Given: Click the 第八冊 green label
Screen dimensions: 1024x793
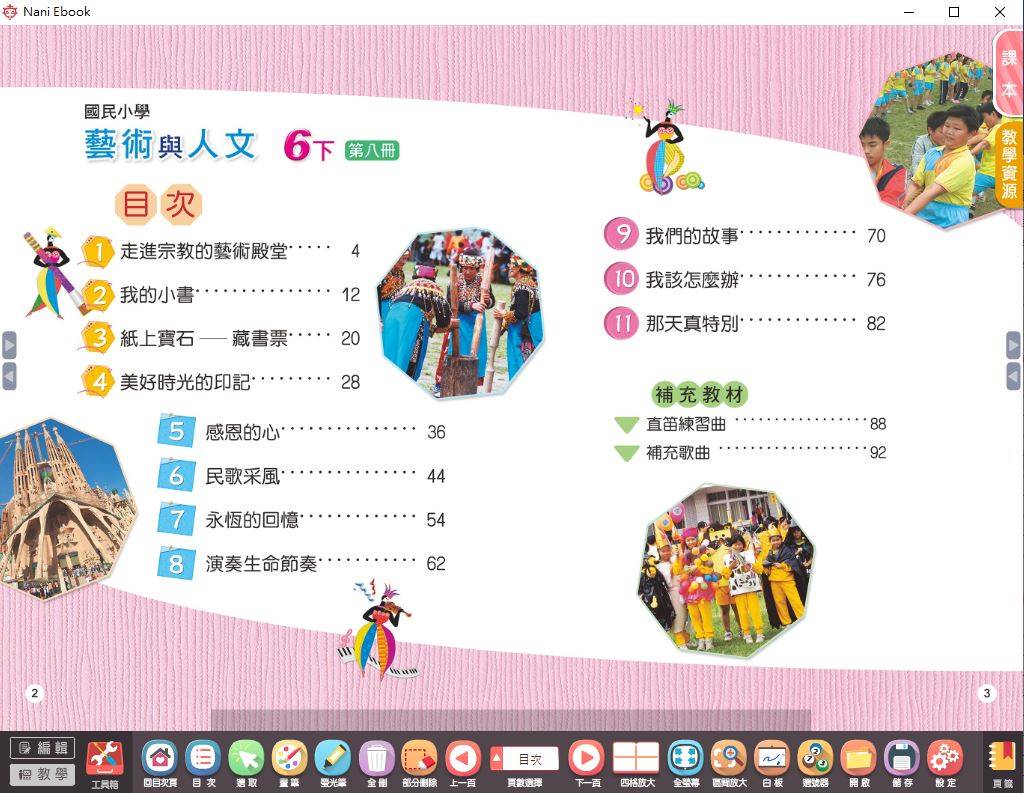Looking at the screenshot, I should click(372, 150).
